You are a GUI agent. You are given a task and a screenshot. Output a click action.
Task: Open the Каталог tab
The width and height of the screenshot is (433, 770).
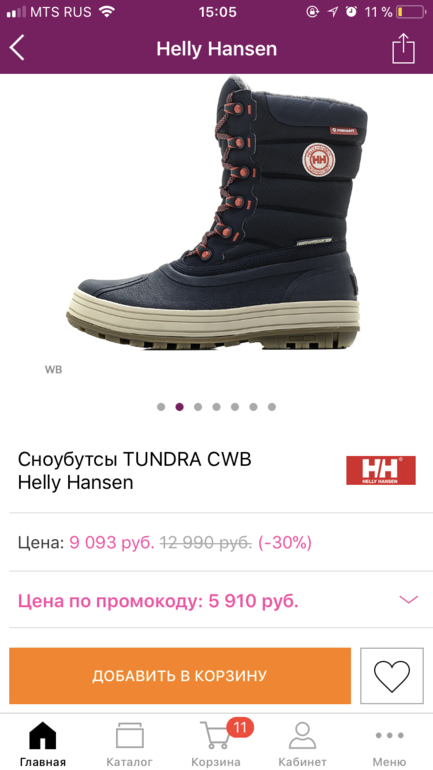click(x=130, y=743)
